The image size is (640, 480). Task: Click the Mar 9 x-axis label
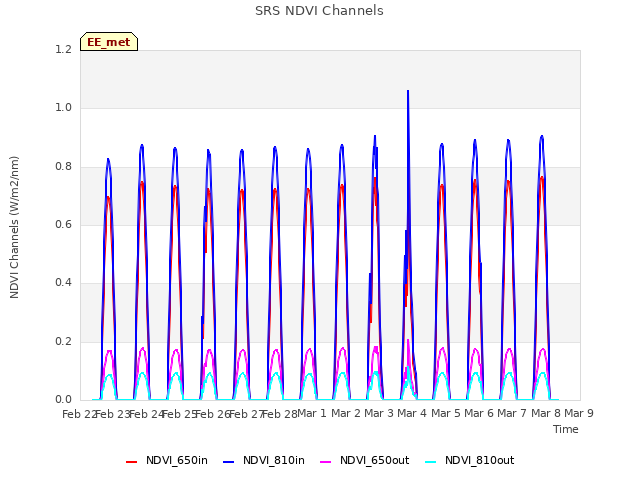pos(579,413)
